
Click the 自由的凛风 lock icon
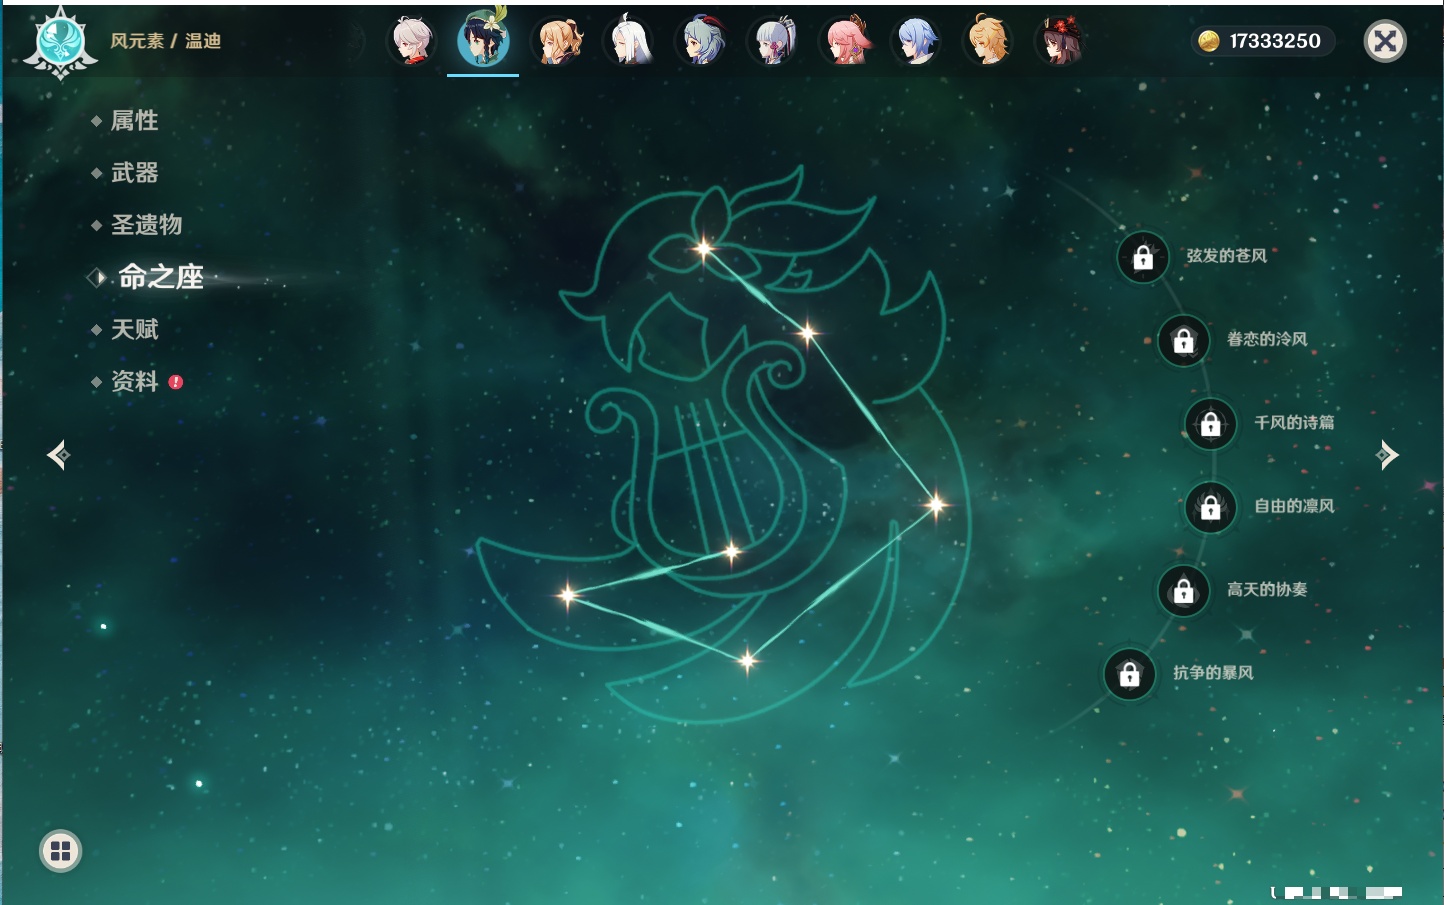point(1210,508)
